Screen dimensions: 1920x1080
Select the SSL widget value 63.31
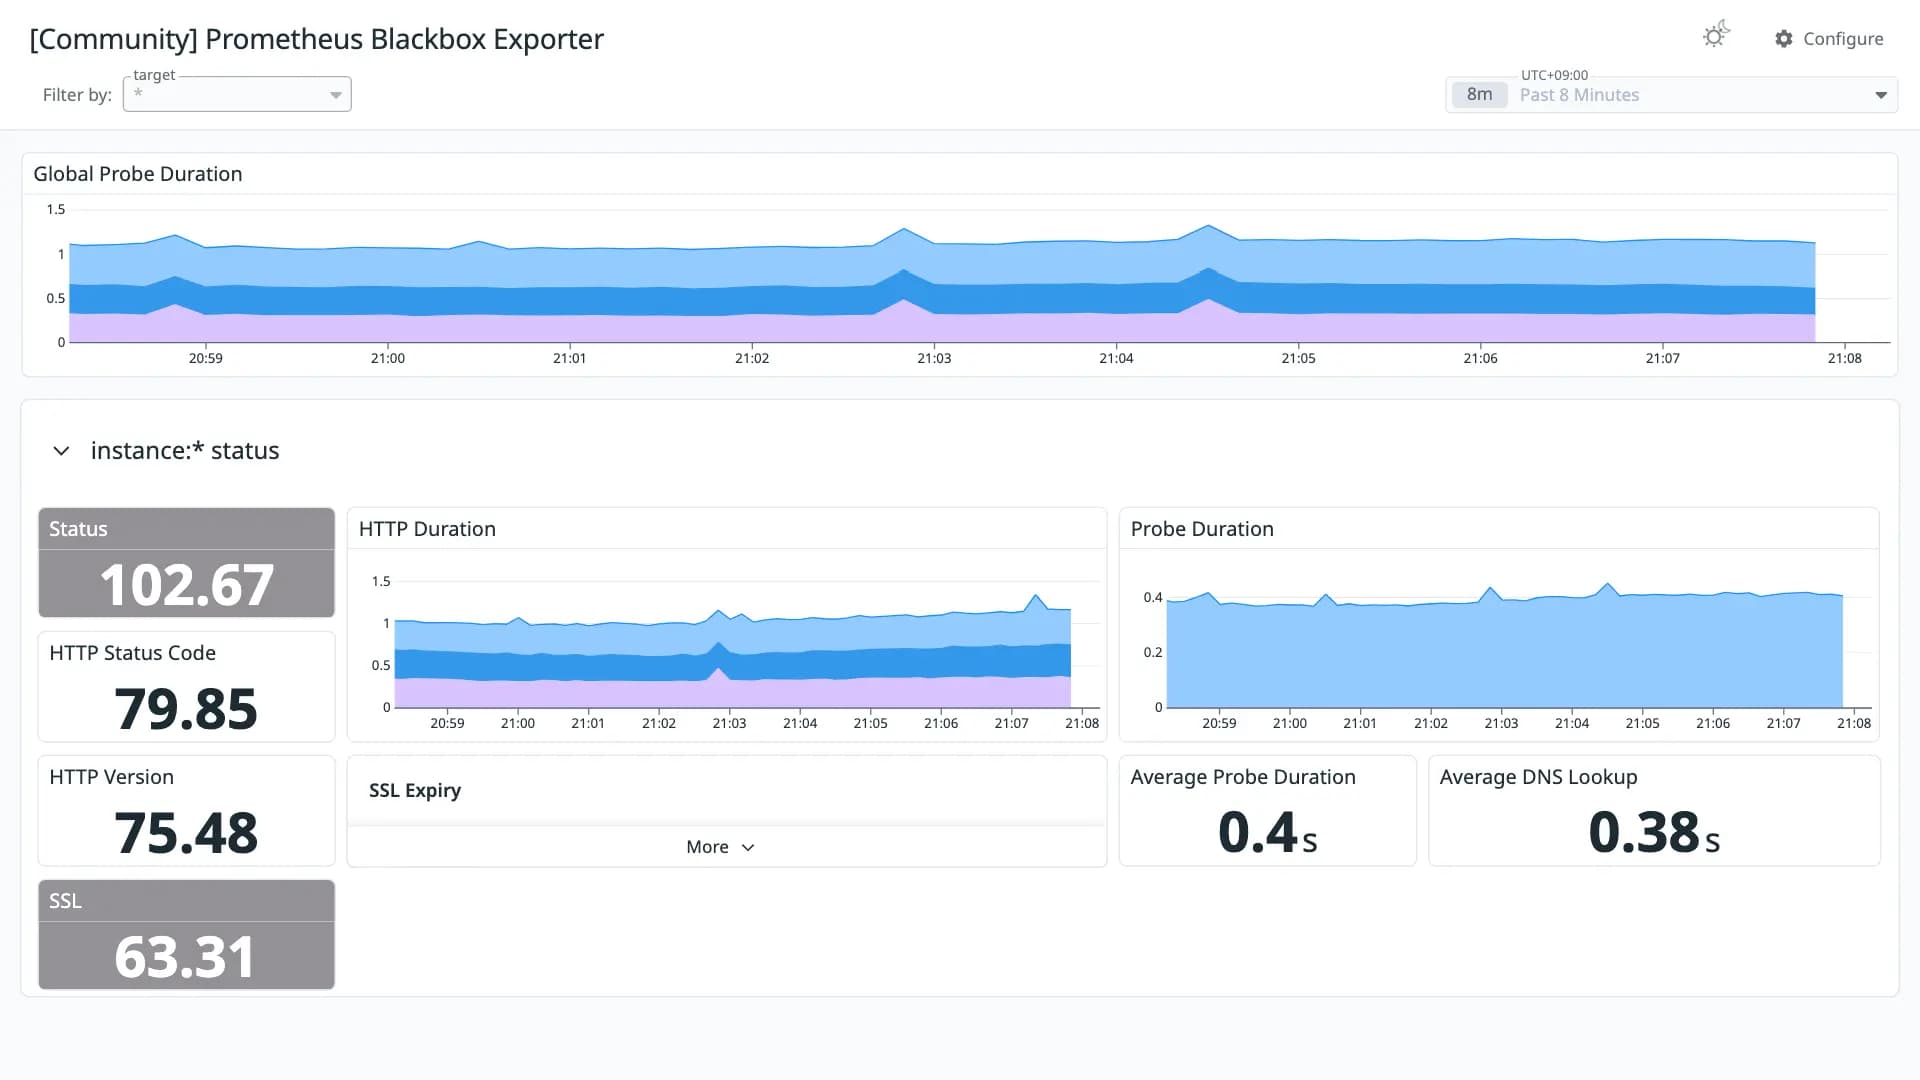coord(185,957)
